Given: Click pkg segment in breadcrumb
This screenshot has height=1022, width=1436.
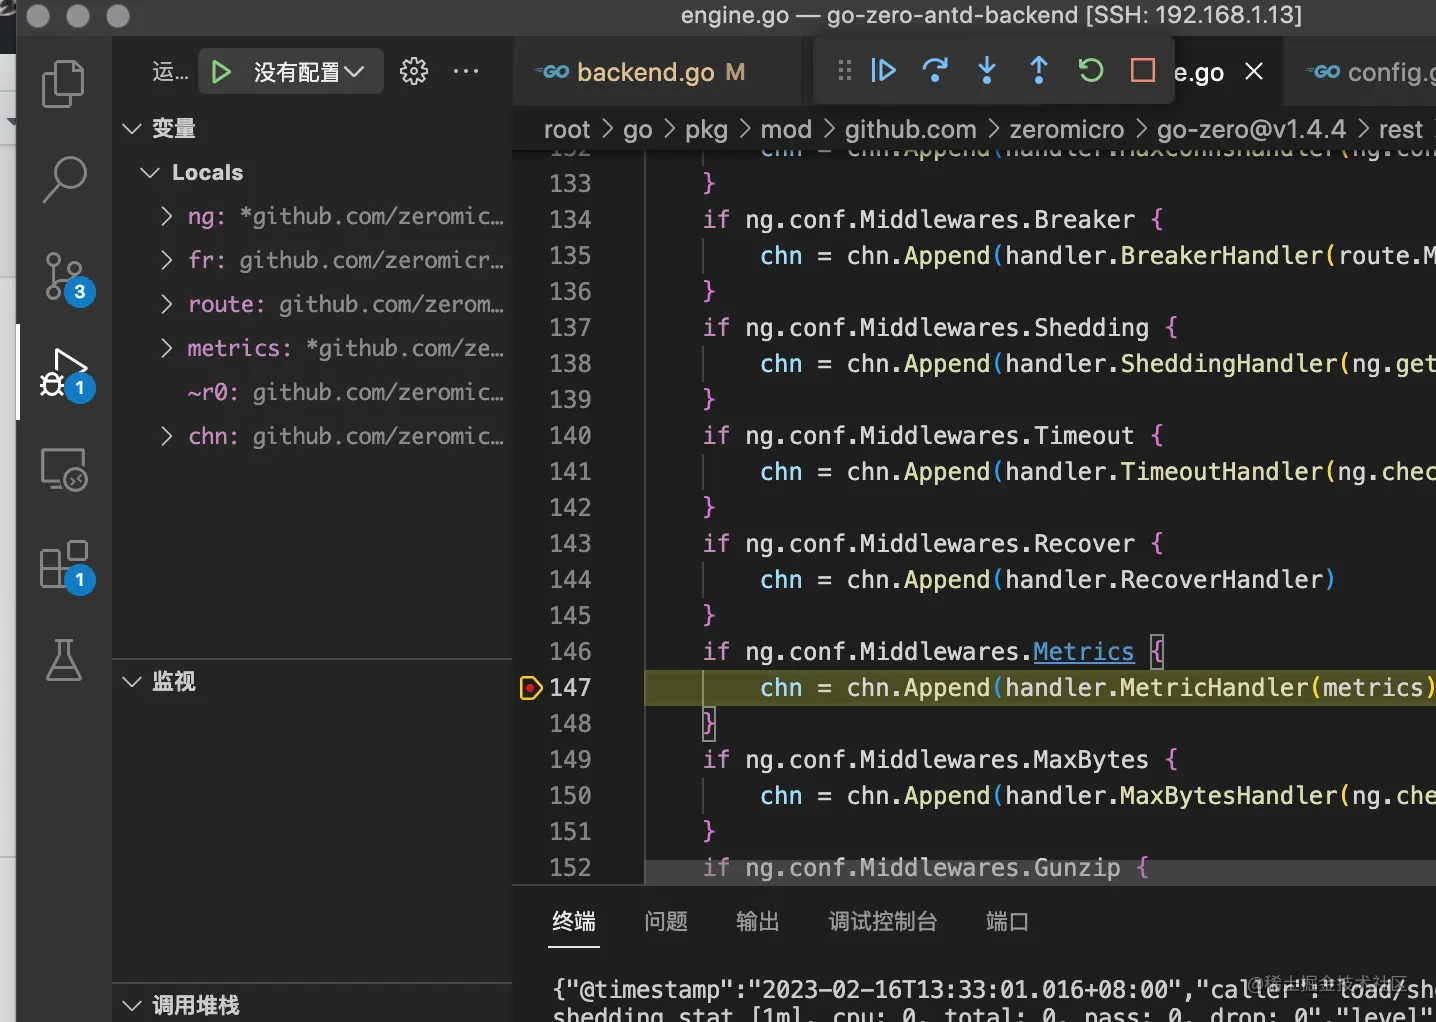Looking at the screenshot, I should [x=707, y=129].
